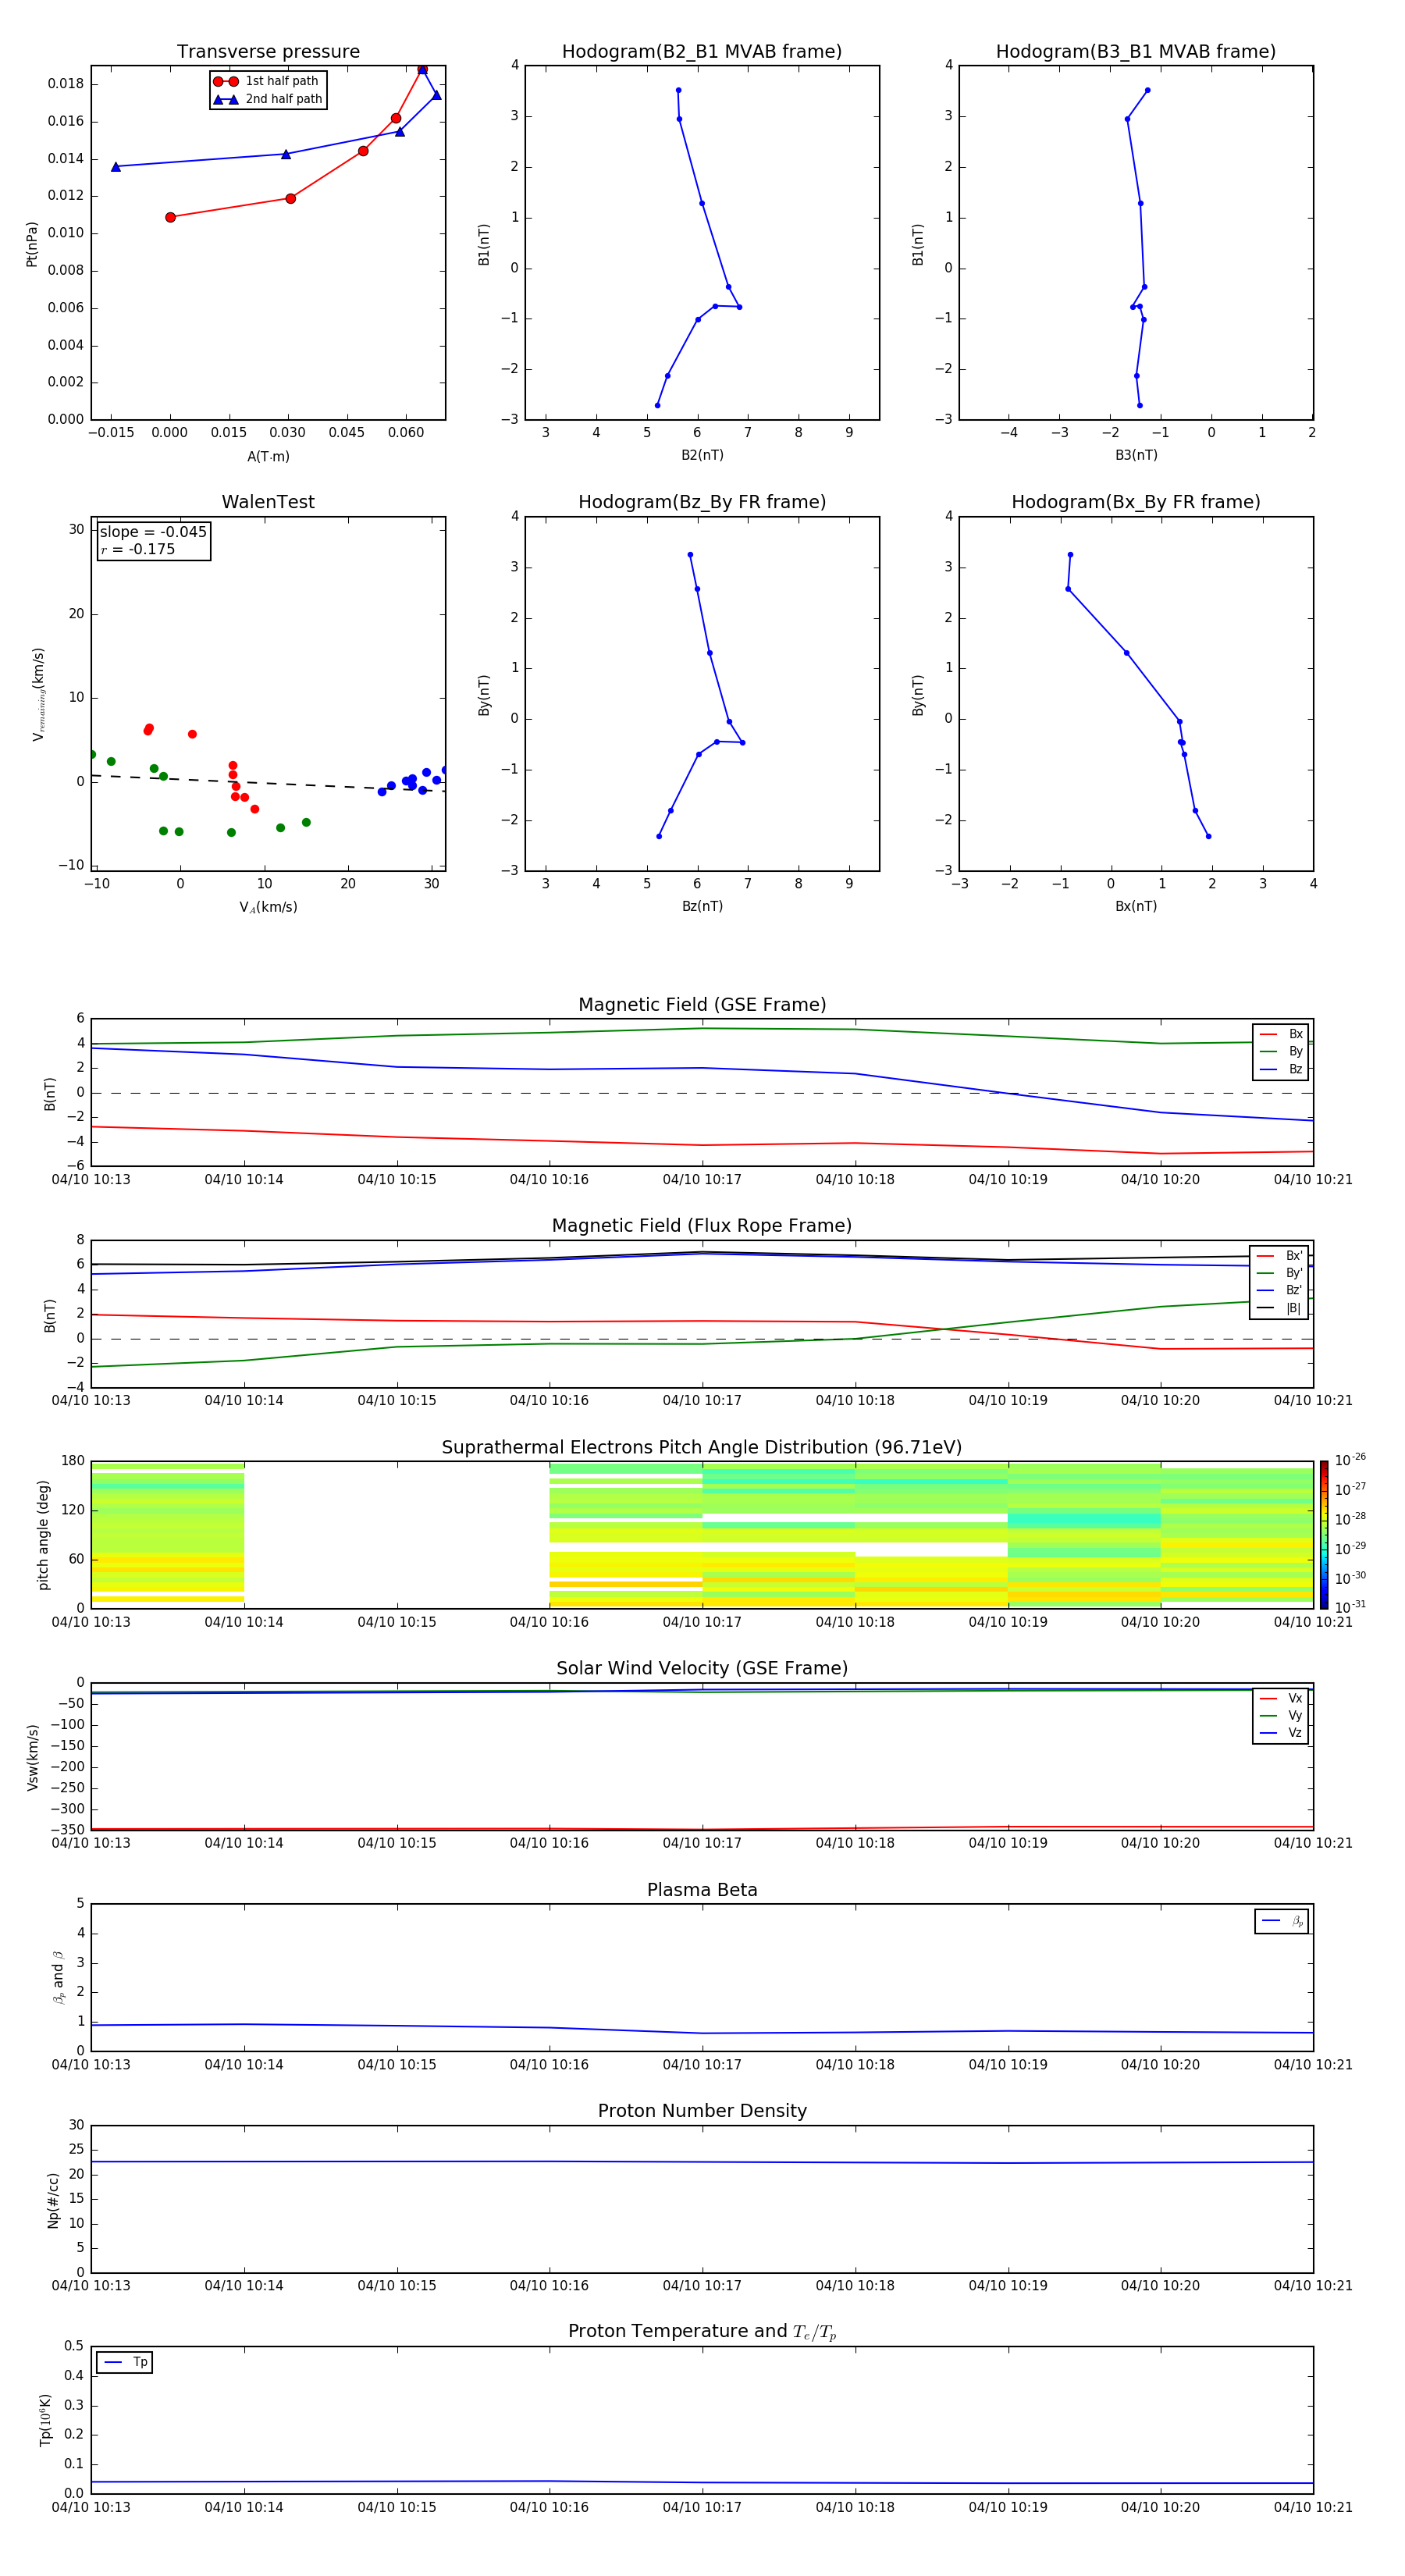Click 'Hodogram(Bx_By FR frame)' title
The height and width of the screenshot is (2576, 1405).
point(1136,502)
